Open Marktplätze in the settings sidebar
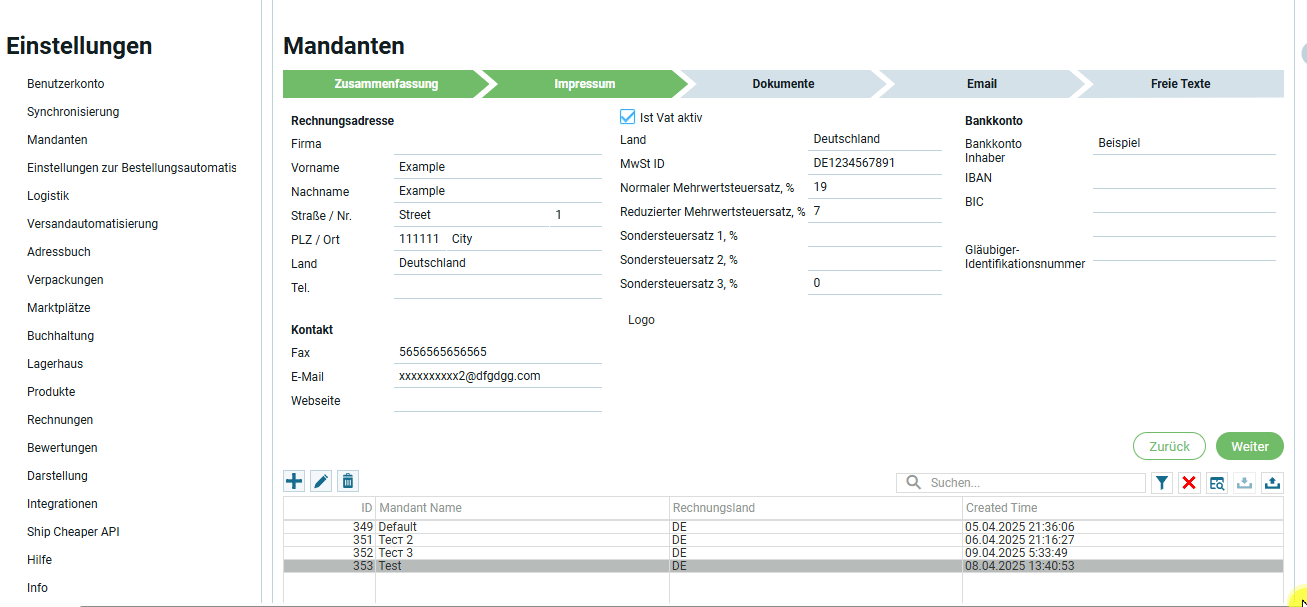Image resolution: width=1307 pixels, height=607 pixels. [58, 308]
